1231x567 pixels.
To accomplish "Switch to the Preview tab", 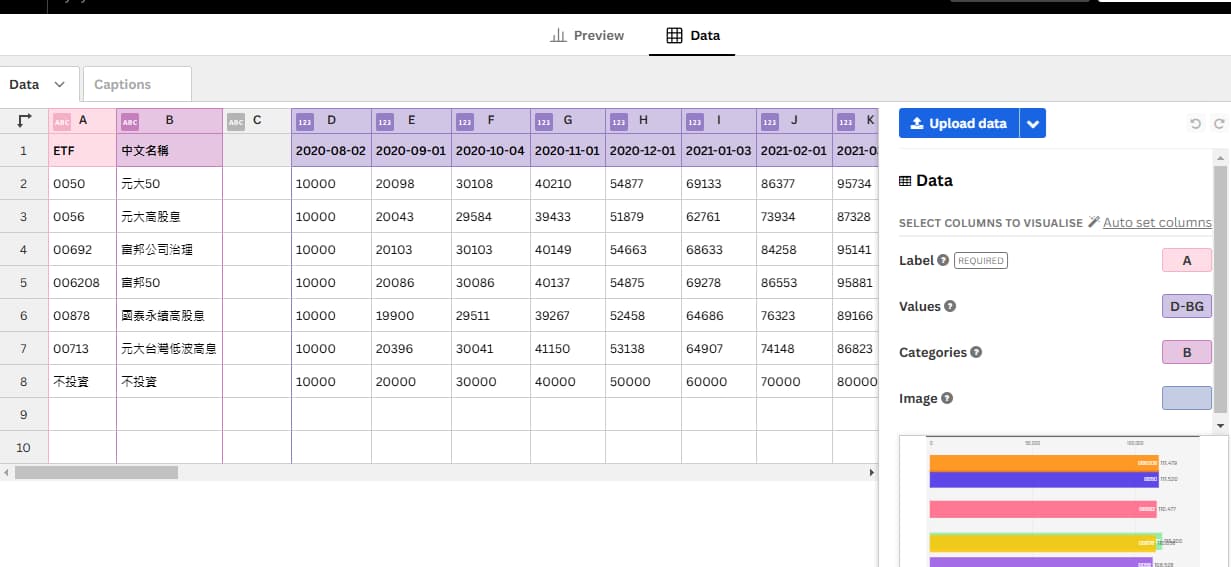I will point(587,36).
